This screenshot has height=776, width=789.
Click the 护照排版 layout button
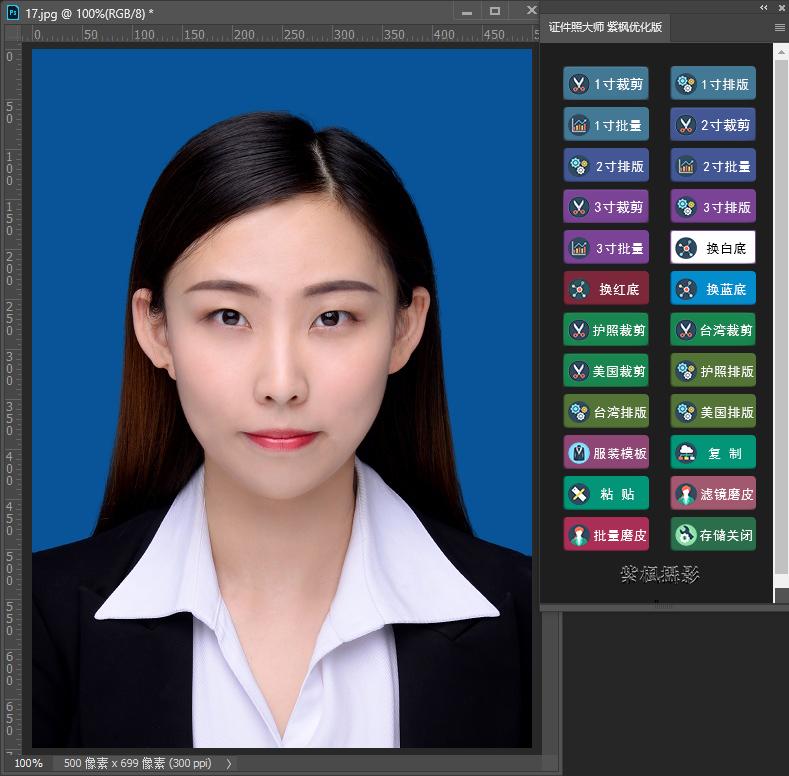coord(713,370)
